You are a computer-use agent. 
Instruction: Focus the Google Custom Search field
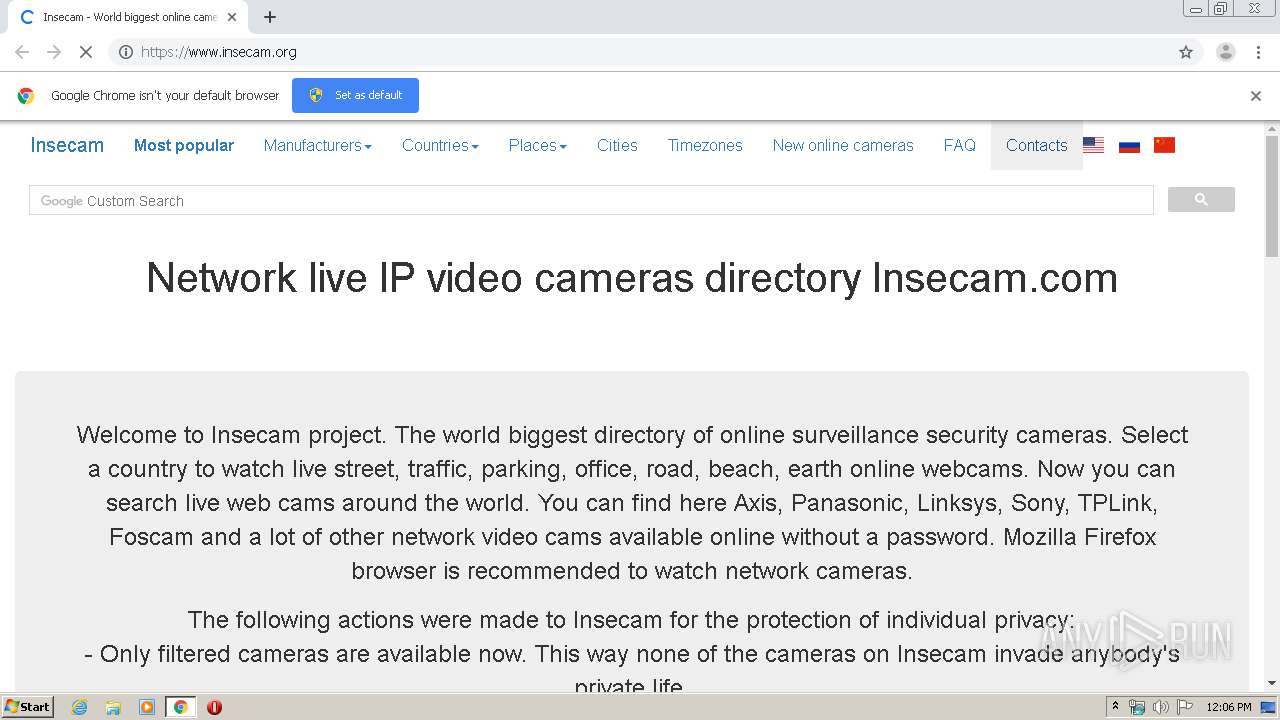pyautogui.click(x=591, y=200)
